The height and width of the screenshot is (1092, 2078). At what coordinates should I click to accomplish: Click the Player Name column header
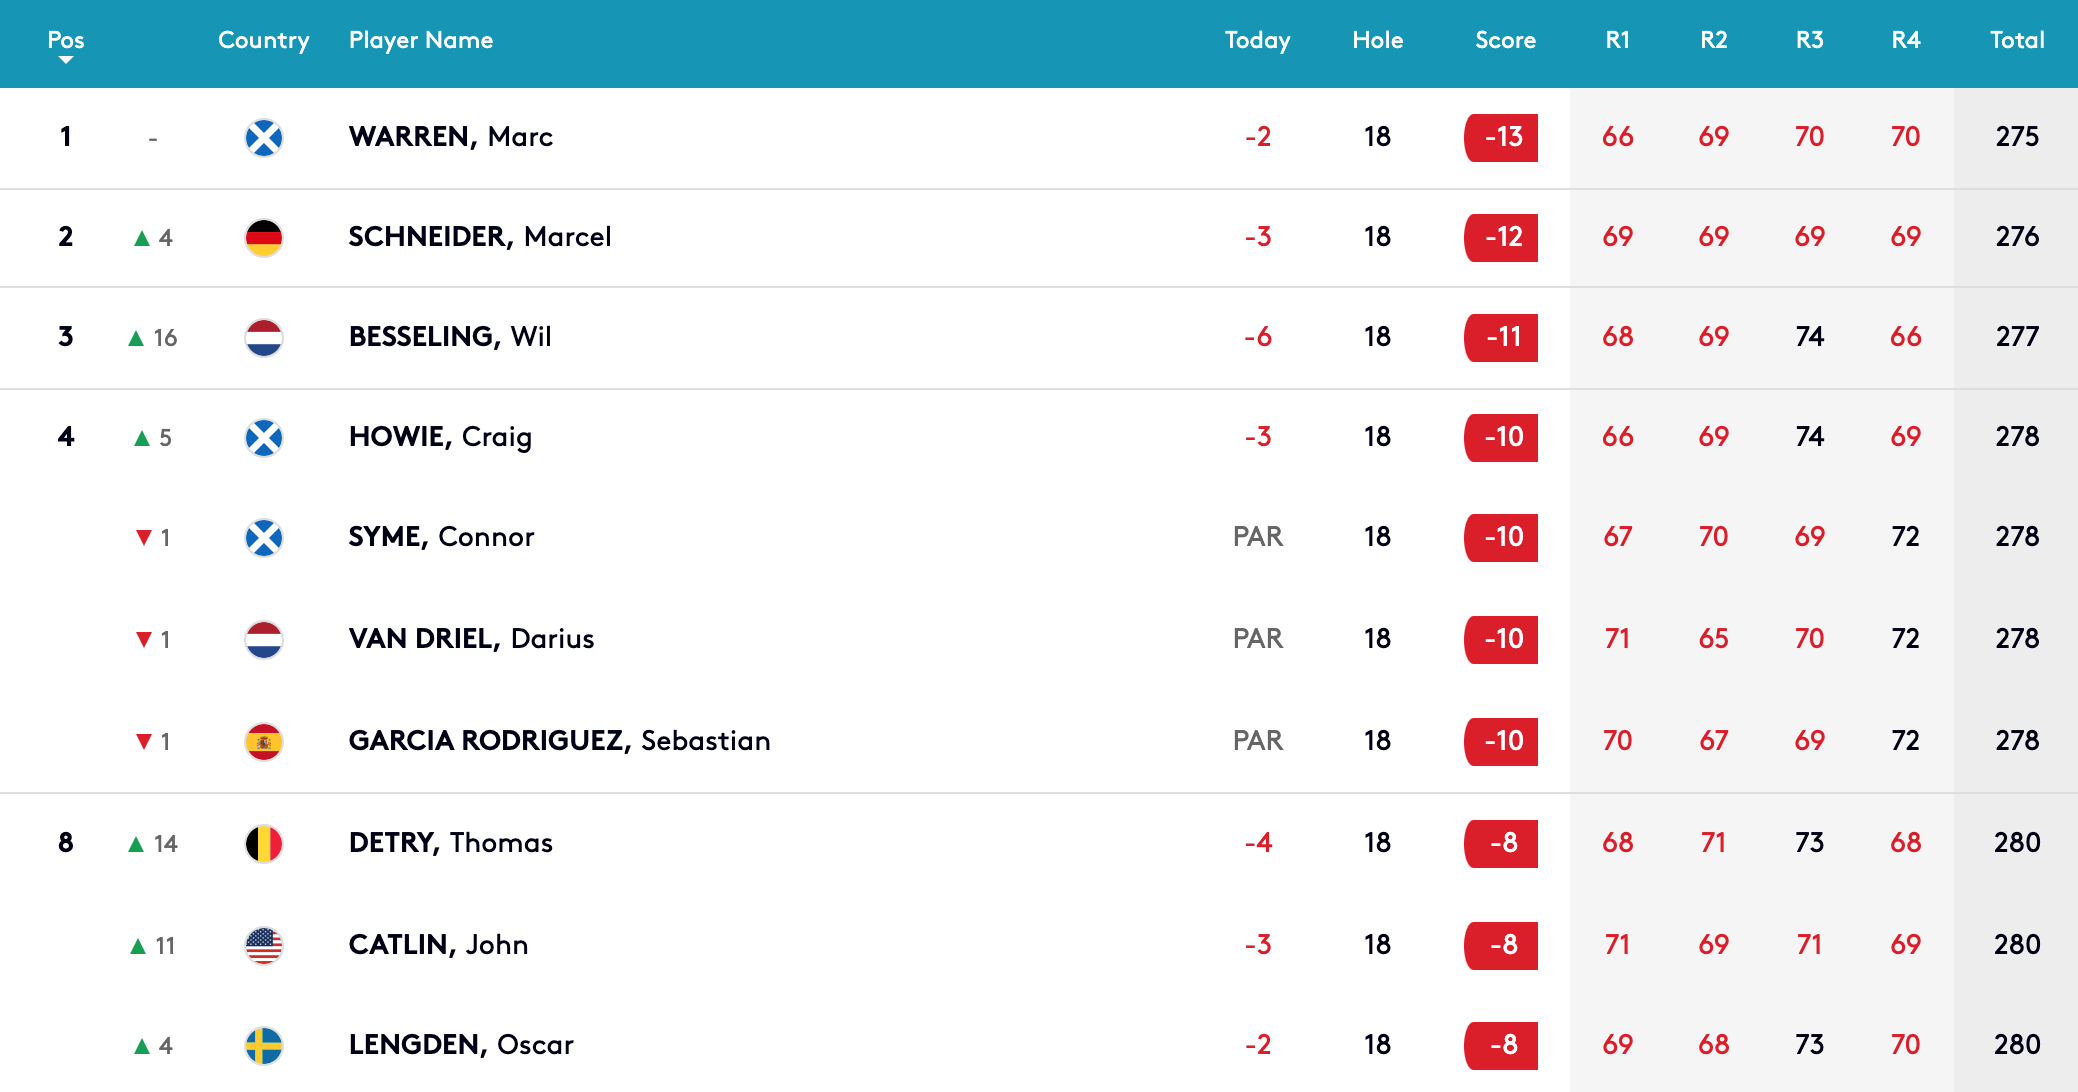coord(421,40)
